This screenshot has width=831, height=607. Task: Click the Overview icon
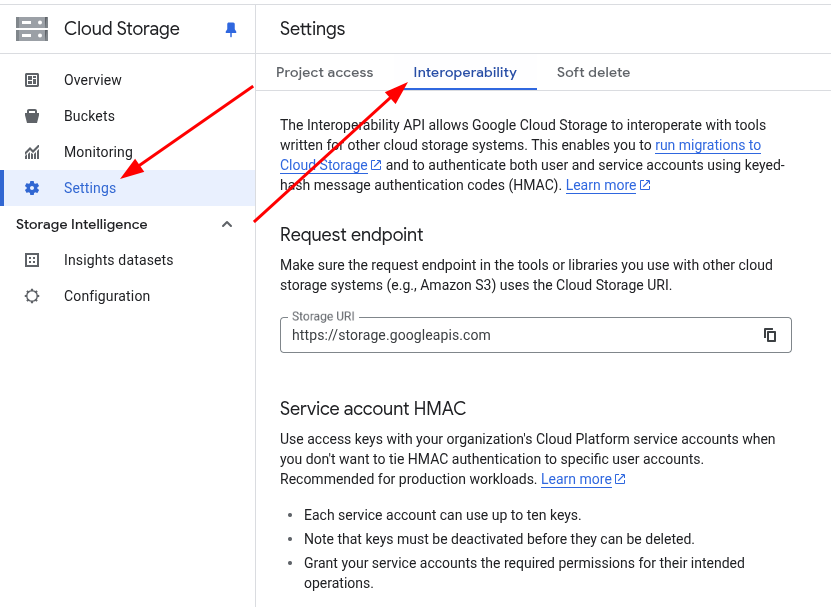tap(31, 79)
